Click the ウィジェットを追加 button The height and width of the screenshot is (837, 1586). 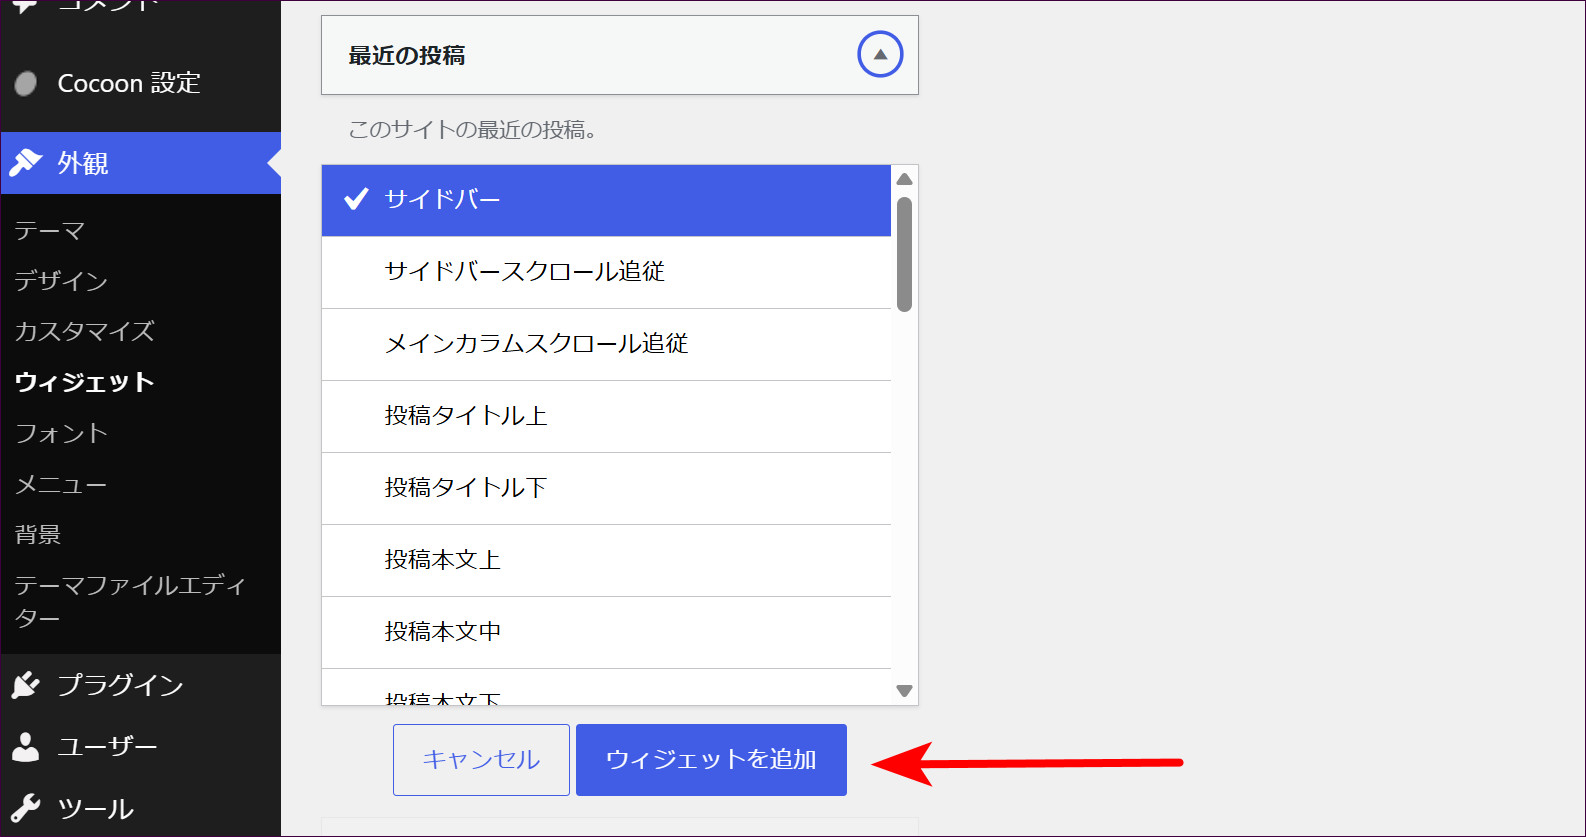(x=711, y=760)
